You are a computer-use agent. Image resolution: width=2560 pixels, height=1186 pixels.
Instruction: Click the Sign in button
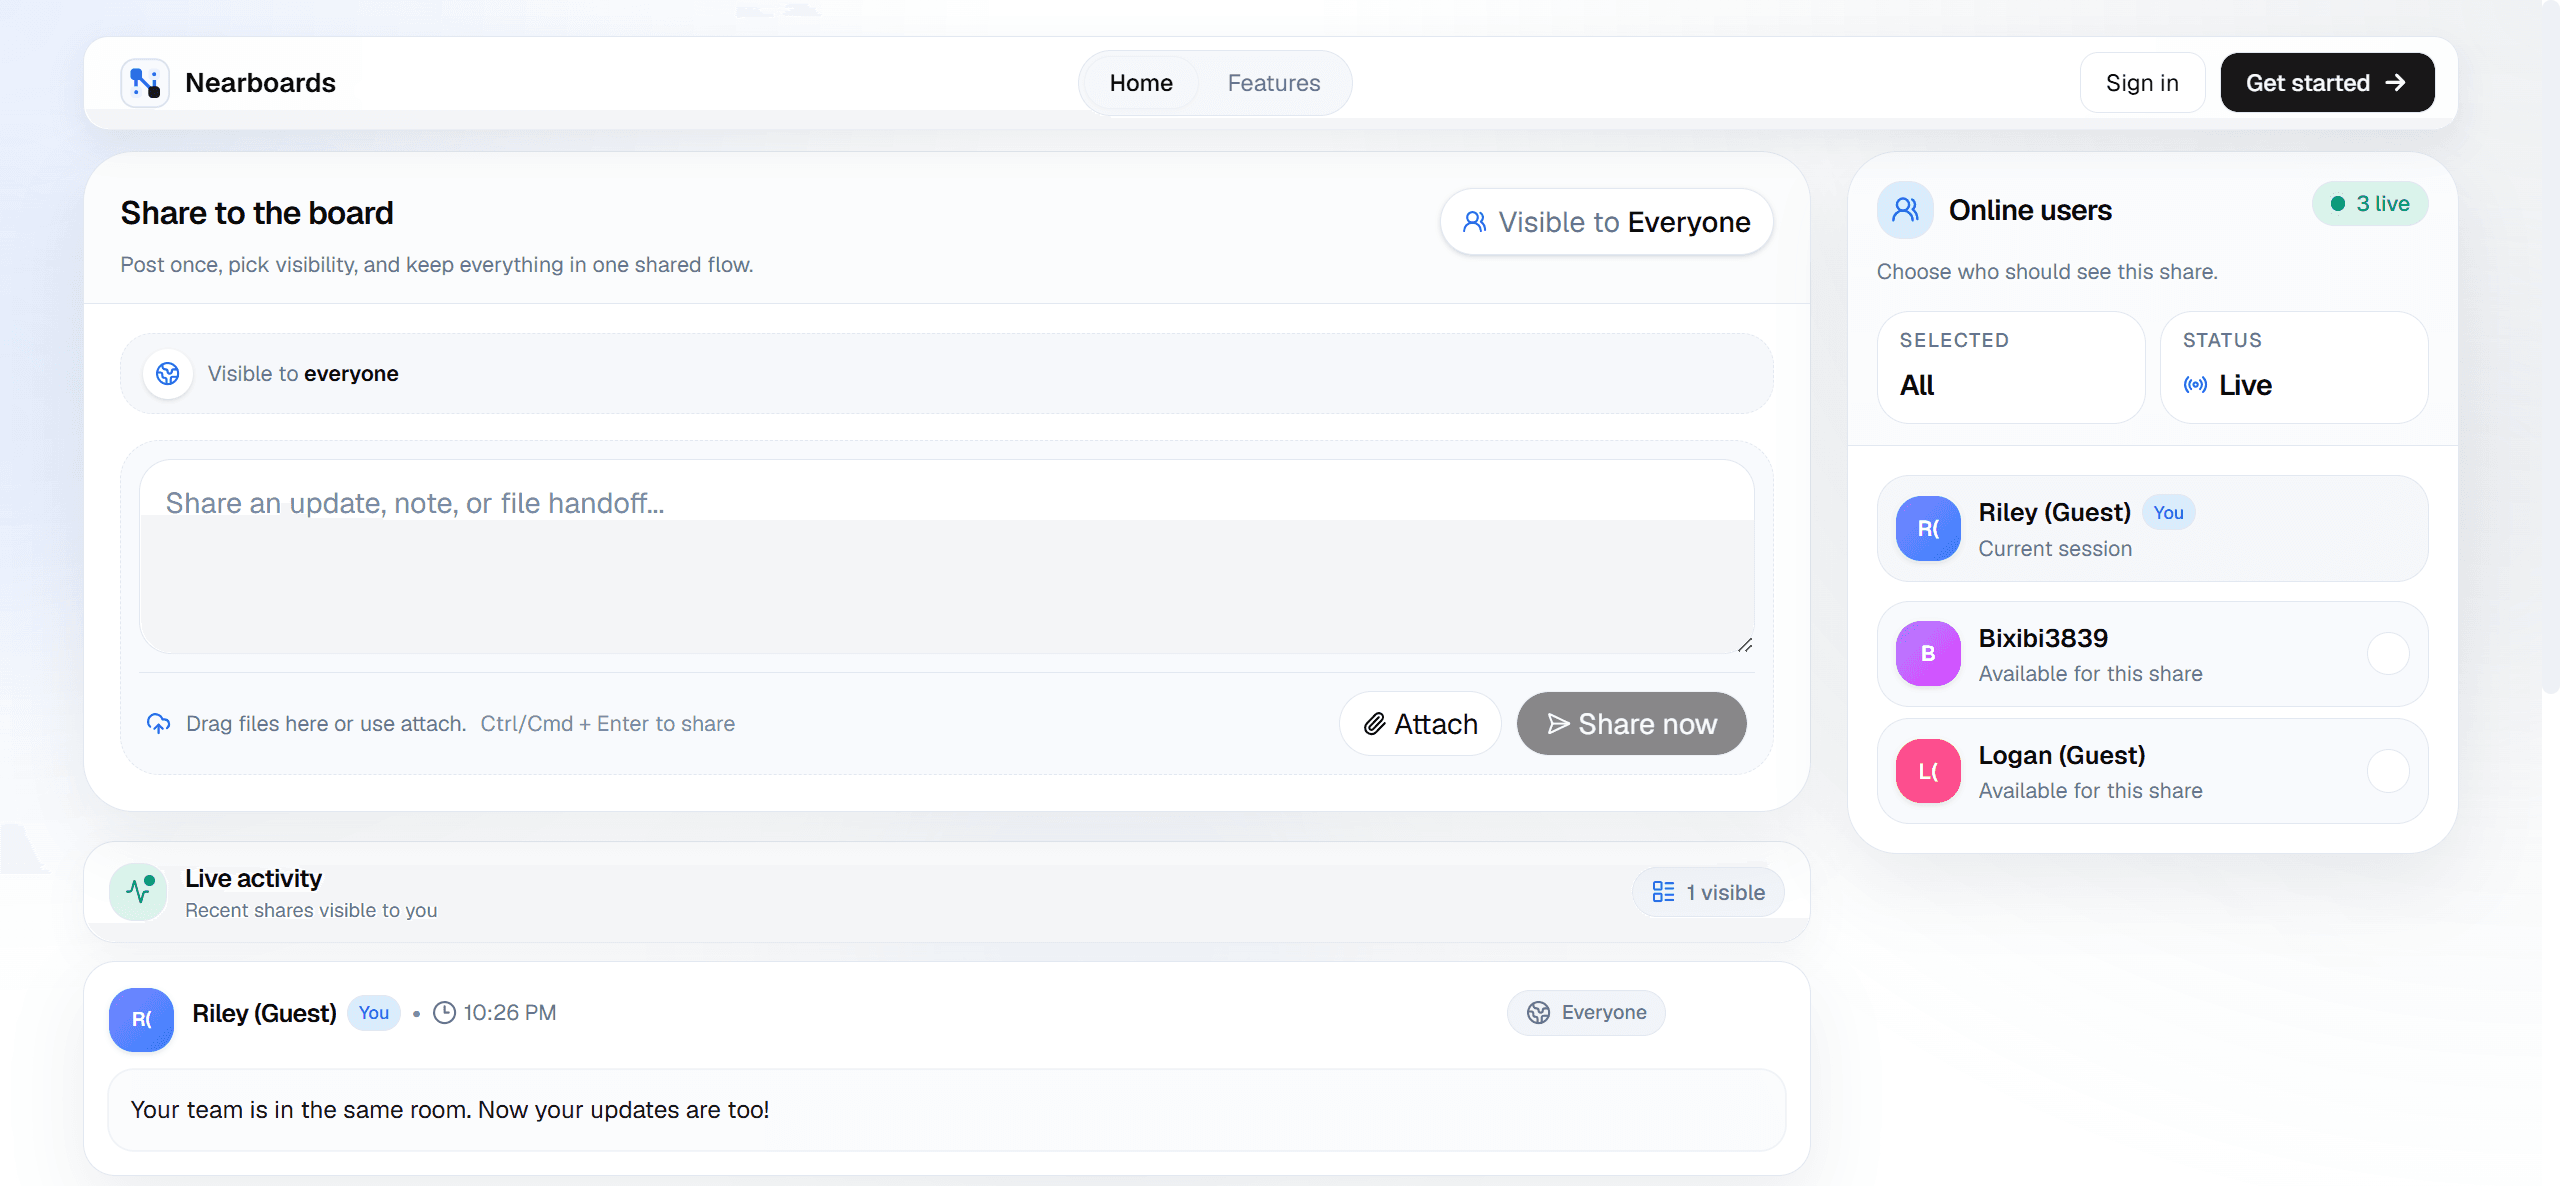2142,83
